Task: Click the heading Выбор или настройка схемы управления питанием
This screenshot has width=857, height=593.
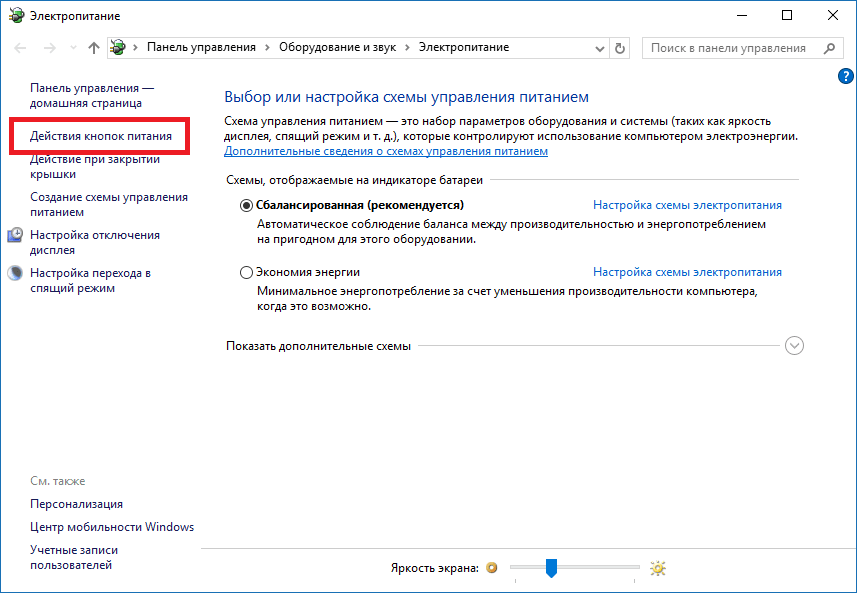Action: click(x=406, y=97)
